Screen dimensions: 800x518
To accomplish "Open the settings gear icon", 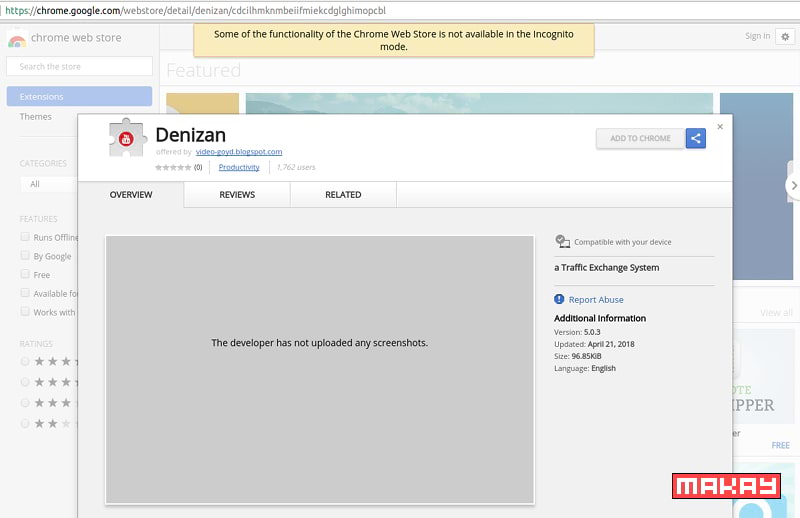I will point(785,36).
